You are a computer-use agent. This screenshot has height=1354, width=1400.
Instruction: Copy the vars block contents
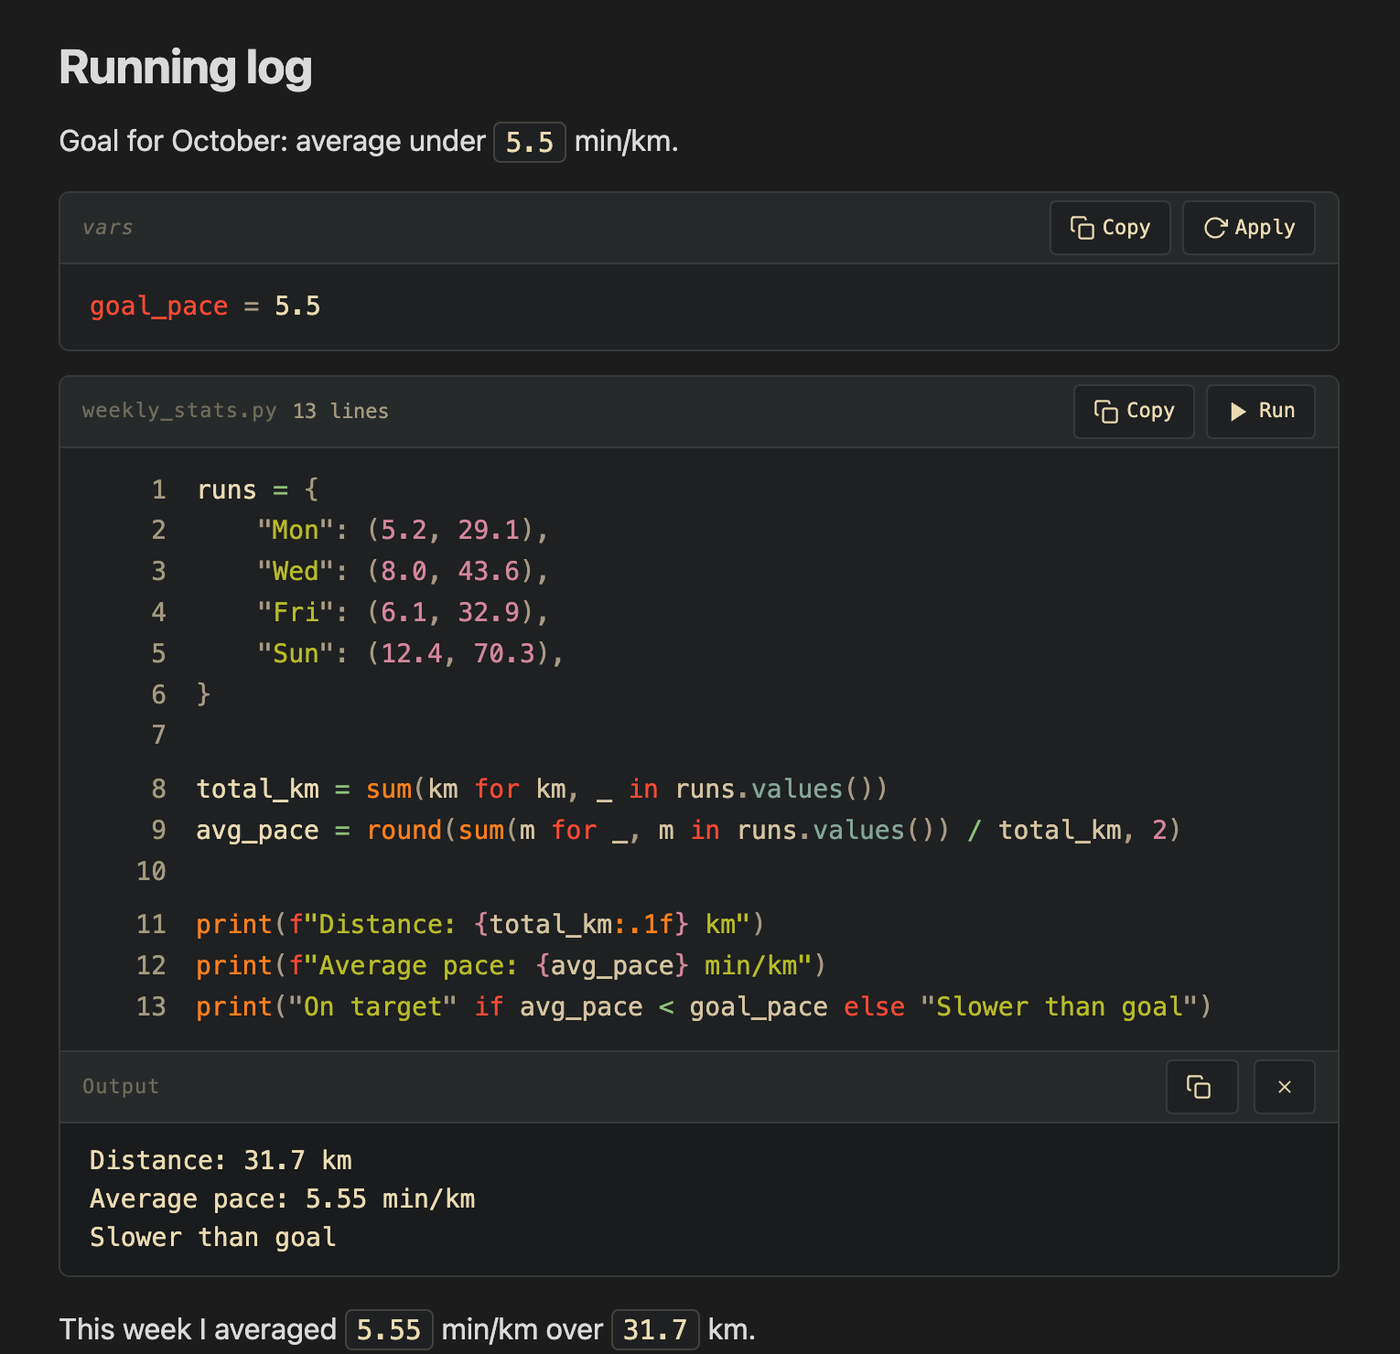1110,228
